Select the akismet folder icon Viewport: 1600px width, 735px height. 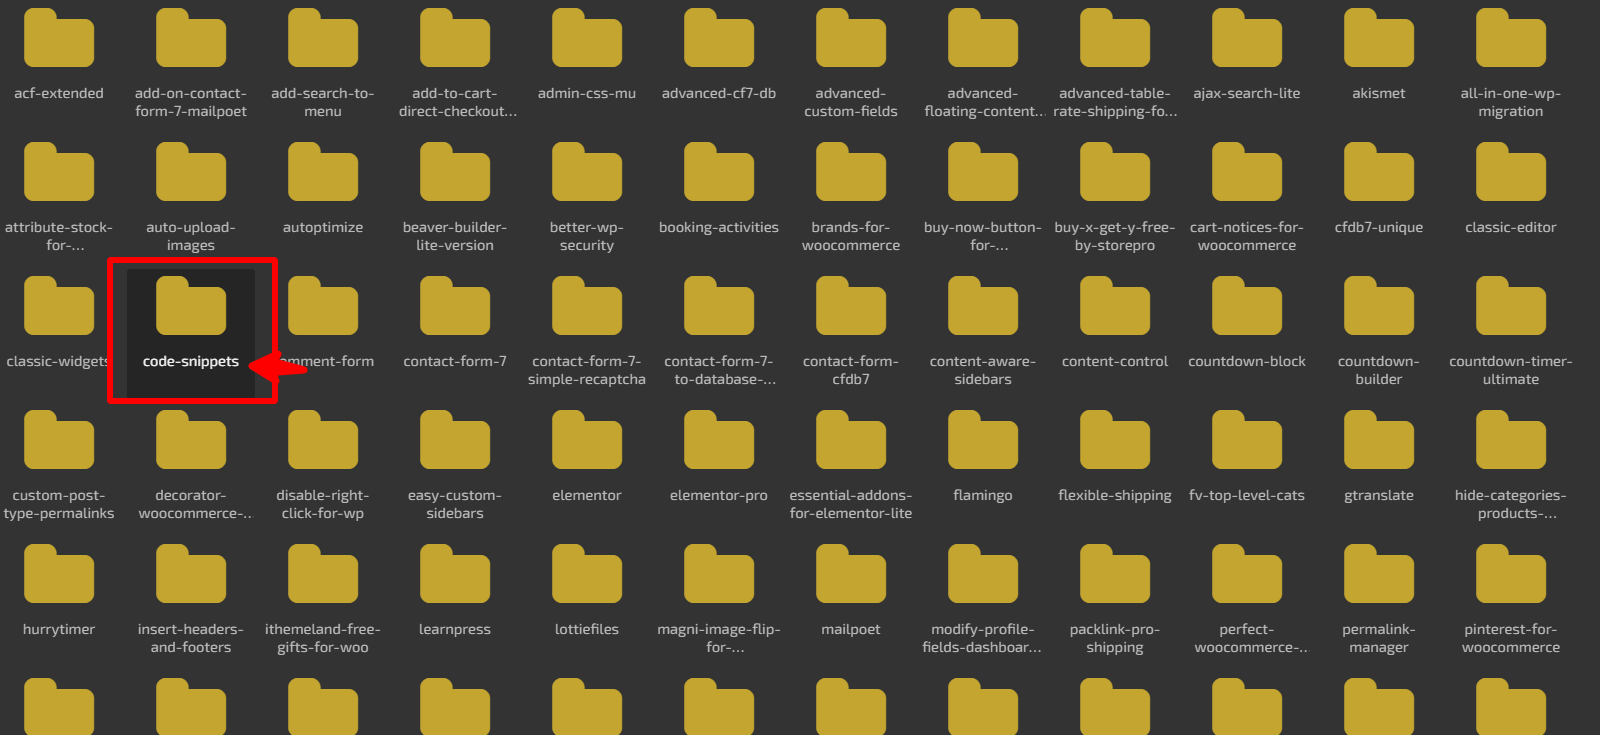(1379, 38)
